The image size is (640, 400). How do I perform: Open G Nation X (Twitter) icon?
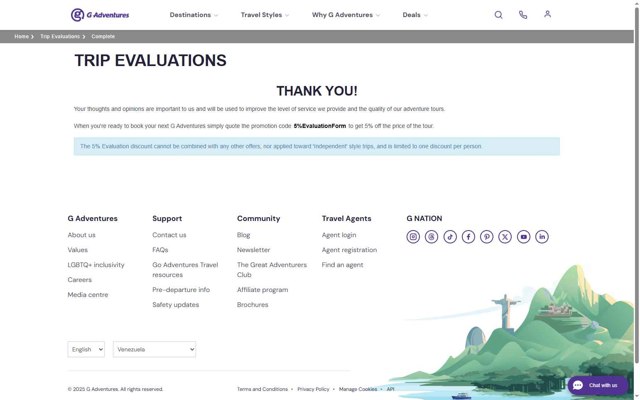tap(505, 237)
